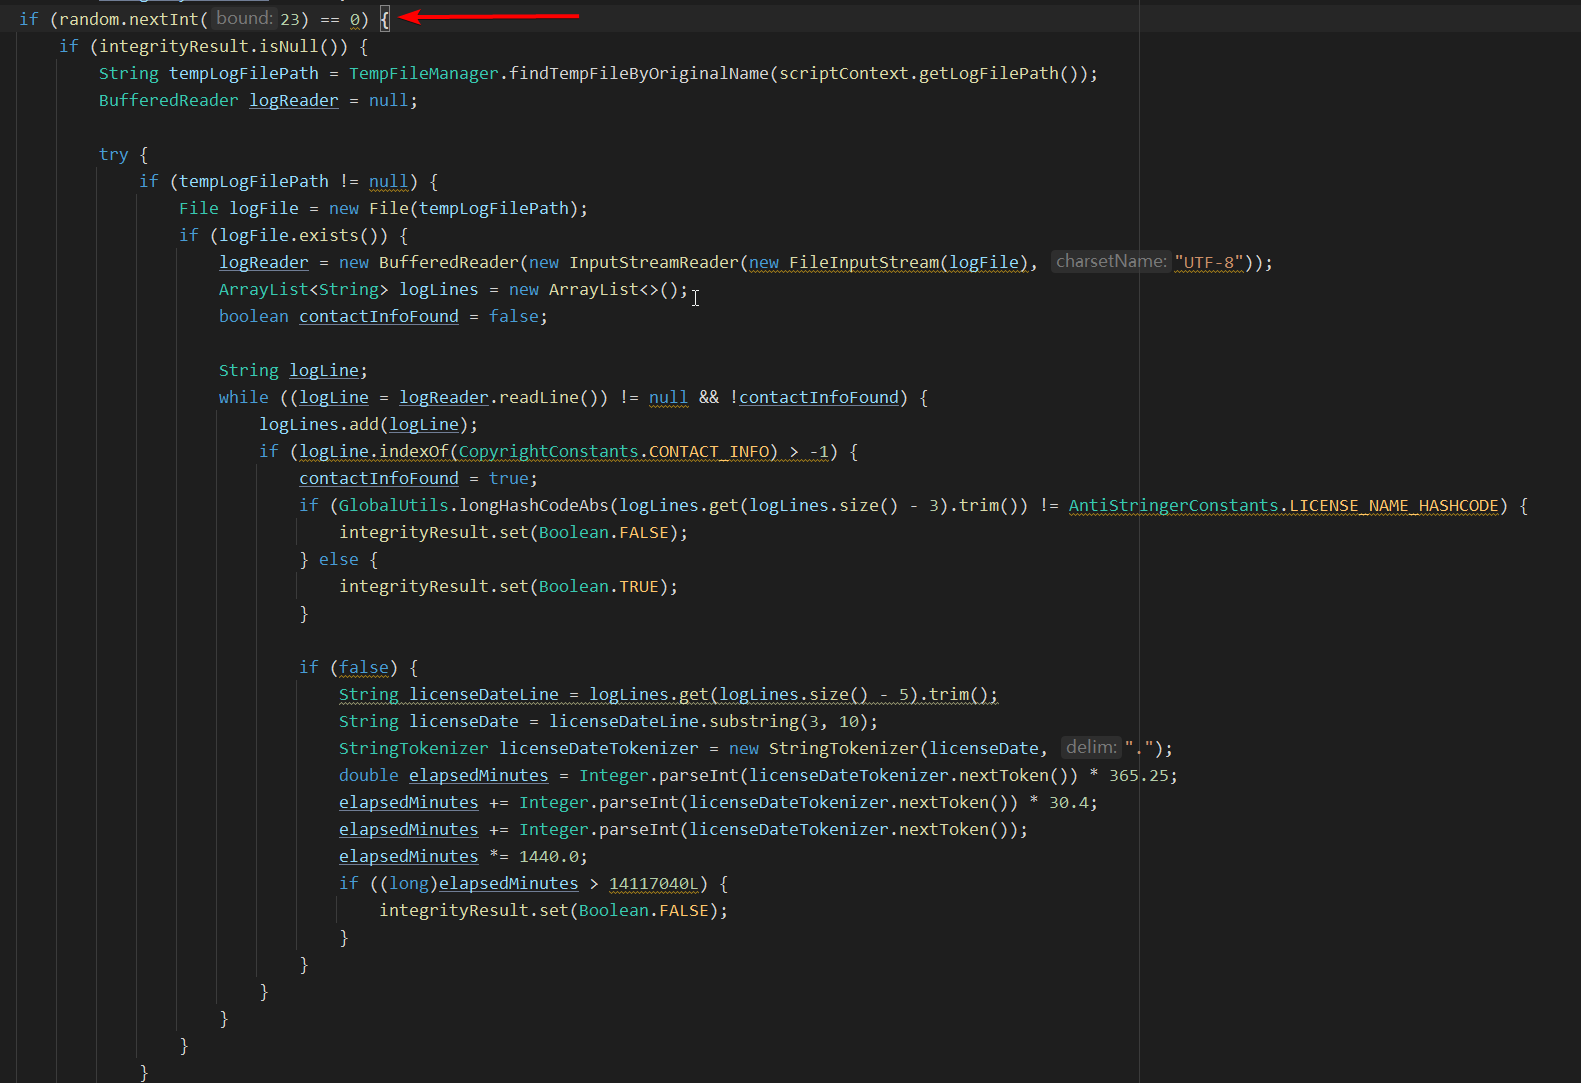
Task: Select the FileInputStream constructor name
Action: point(864,262)
